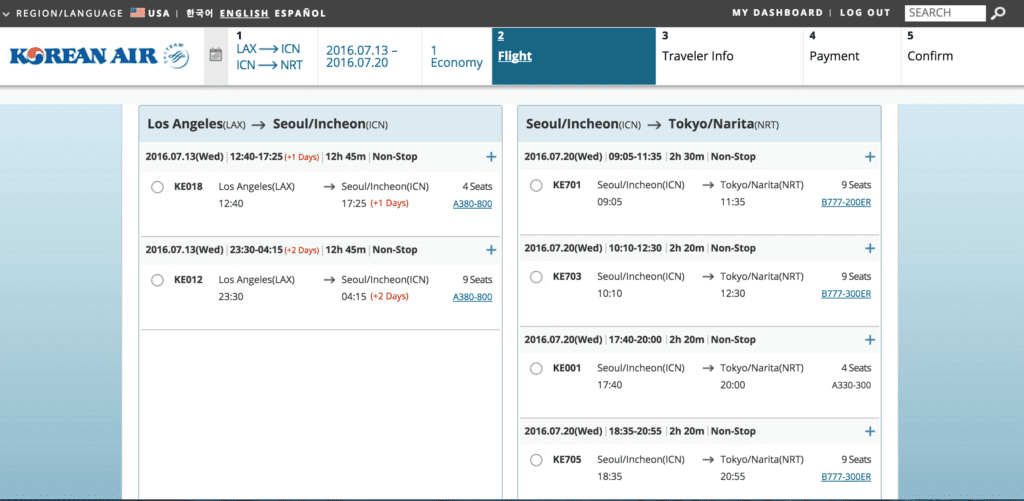Image resolution: width=1024 pixels, height=501 pixels.
Task: Open B777-300ER aircraft link for KE705
Action: click(x=846, y=476)
